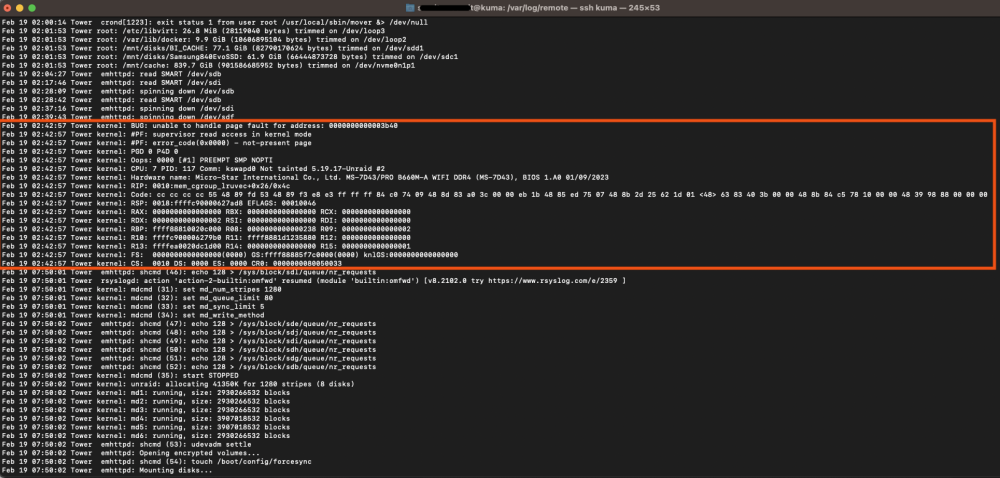The image size is (1000, 478).
Task: Click the mdcmd (35) start STOPPED line
Action: pos(121,375)
